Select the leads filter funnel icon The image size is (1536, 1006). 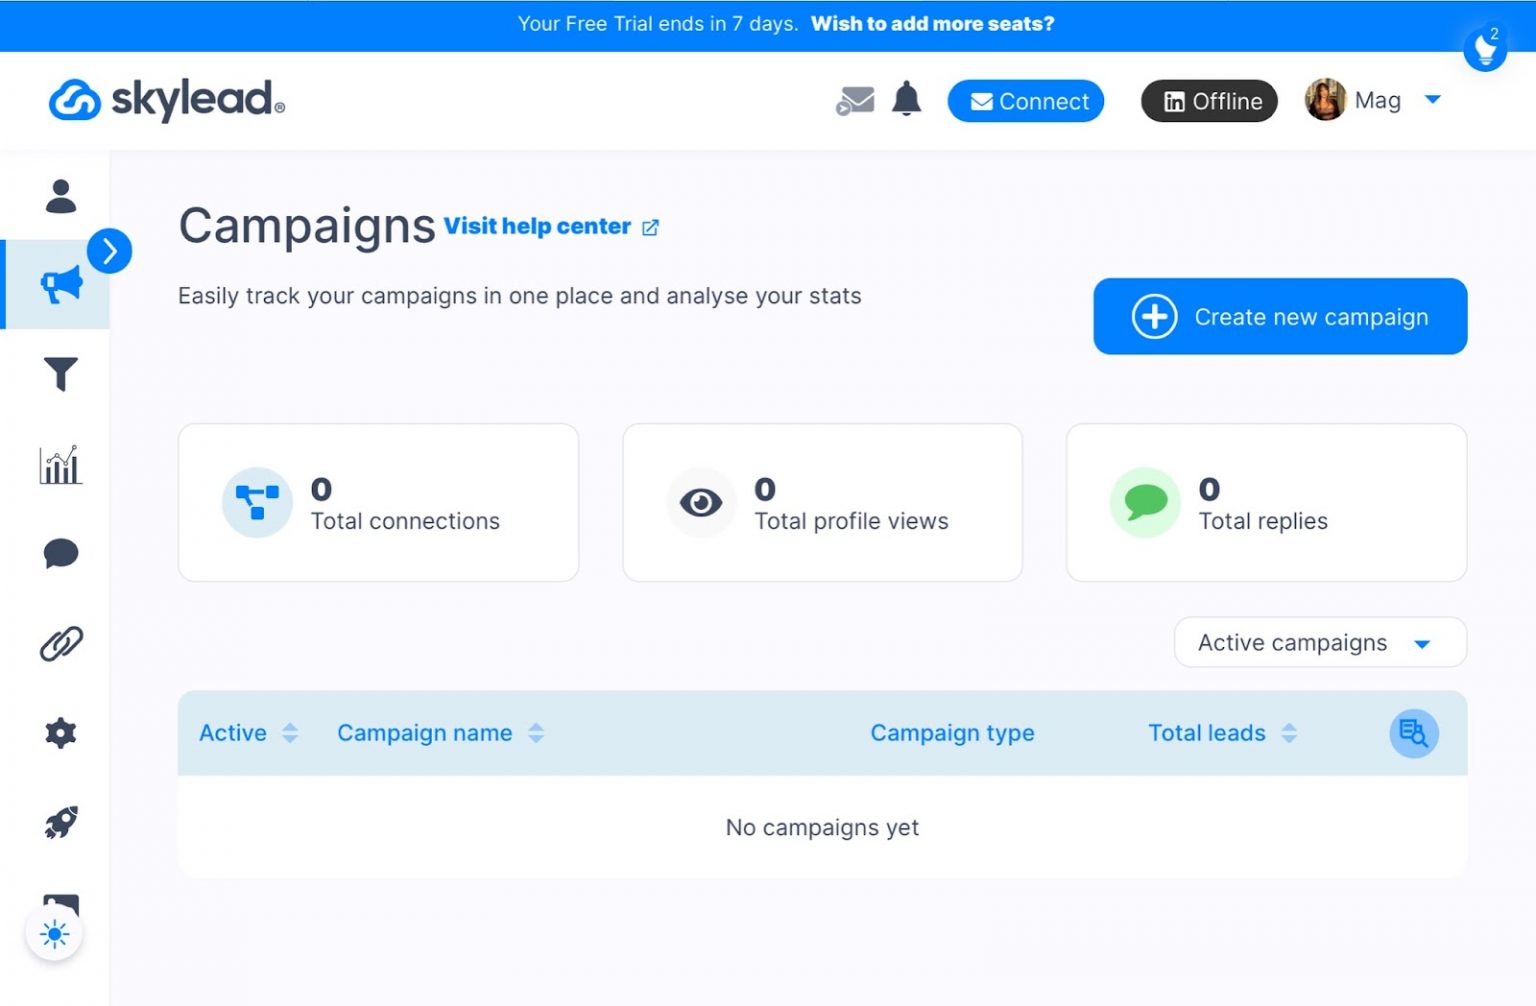click(60, 375)
